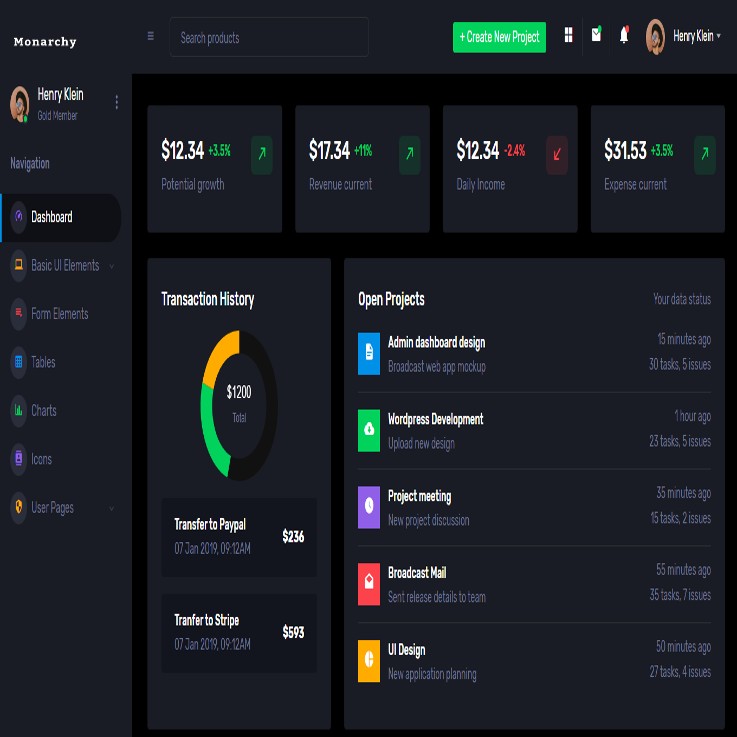
Task: Click the $593 transaction amount
Action: 293,632
